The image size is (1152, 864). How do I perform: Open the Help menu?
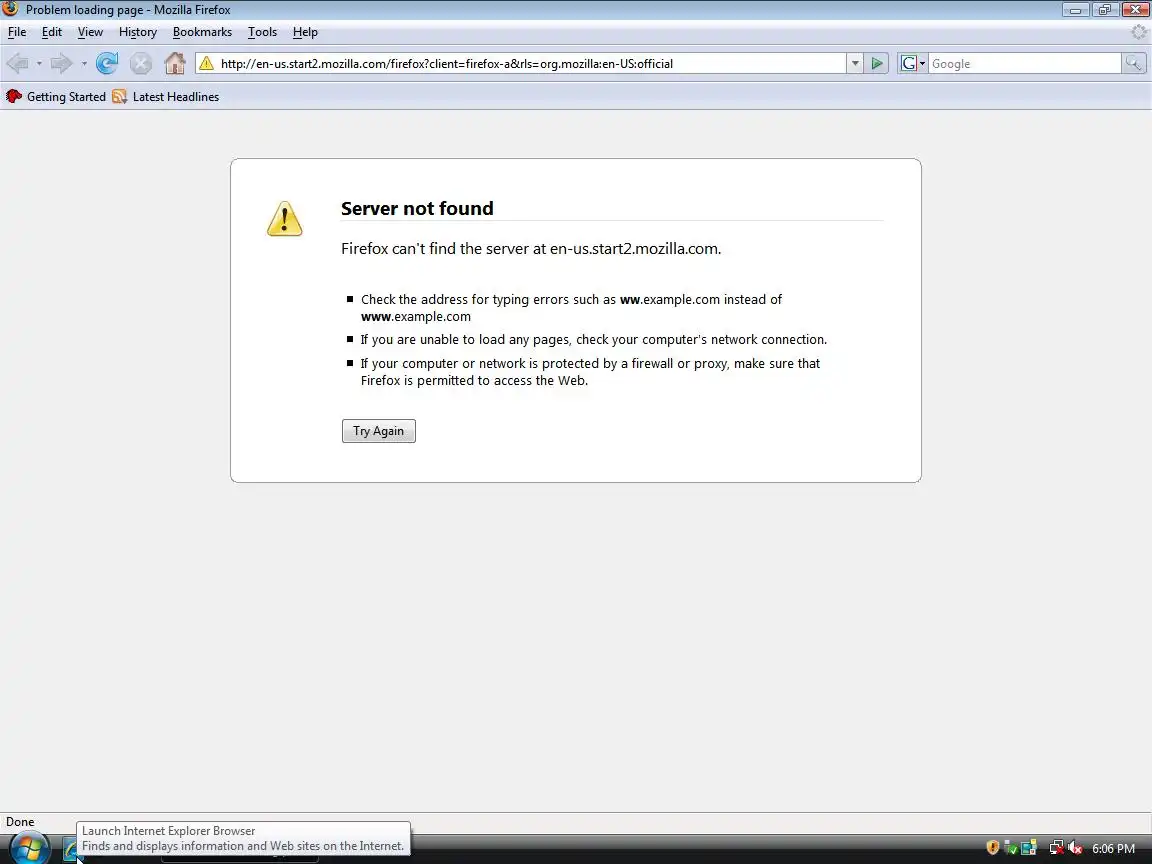click(x=305, y=32)
